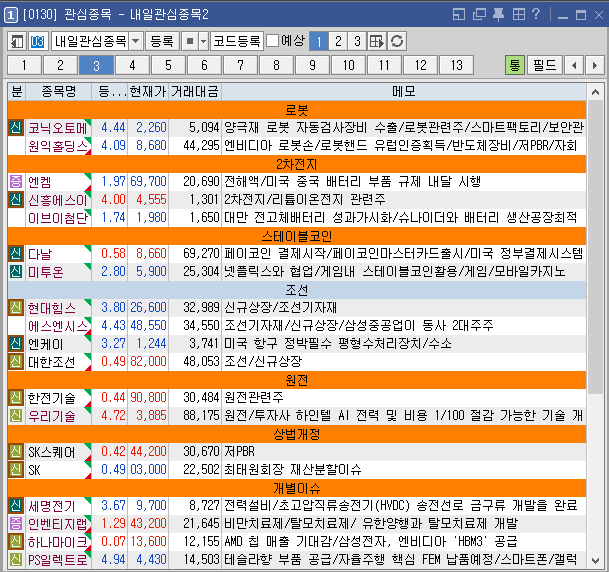Screen dimensions: 609x572
Task: Click the title bar duplicate window icon
Action: [x=479, y=15]
